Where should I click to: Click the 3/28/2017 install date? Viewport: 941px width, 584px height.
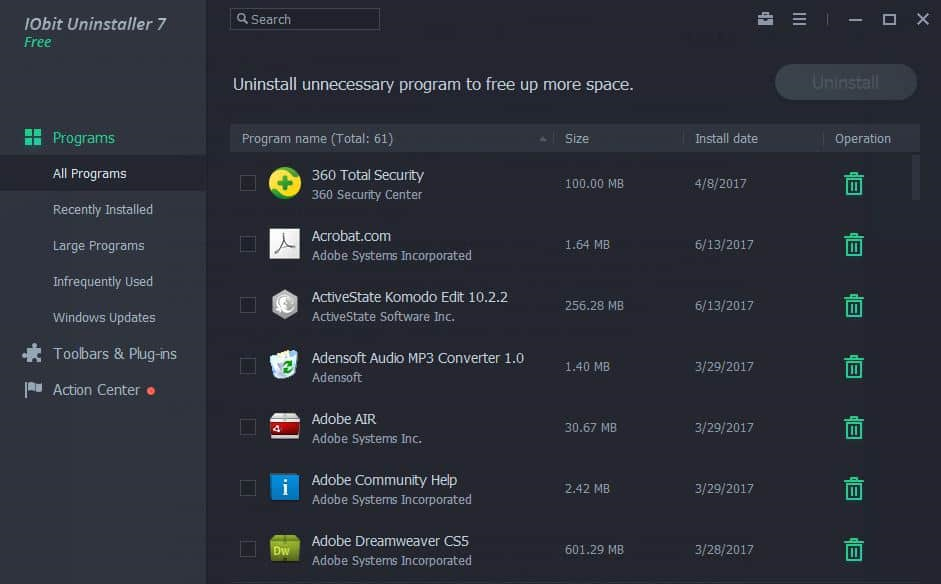[x=724, y=550]
